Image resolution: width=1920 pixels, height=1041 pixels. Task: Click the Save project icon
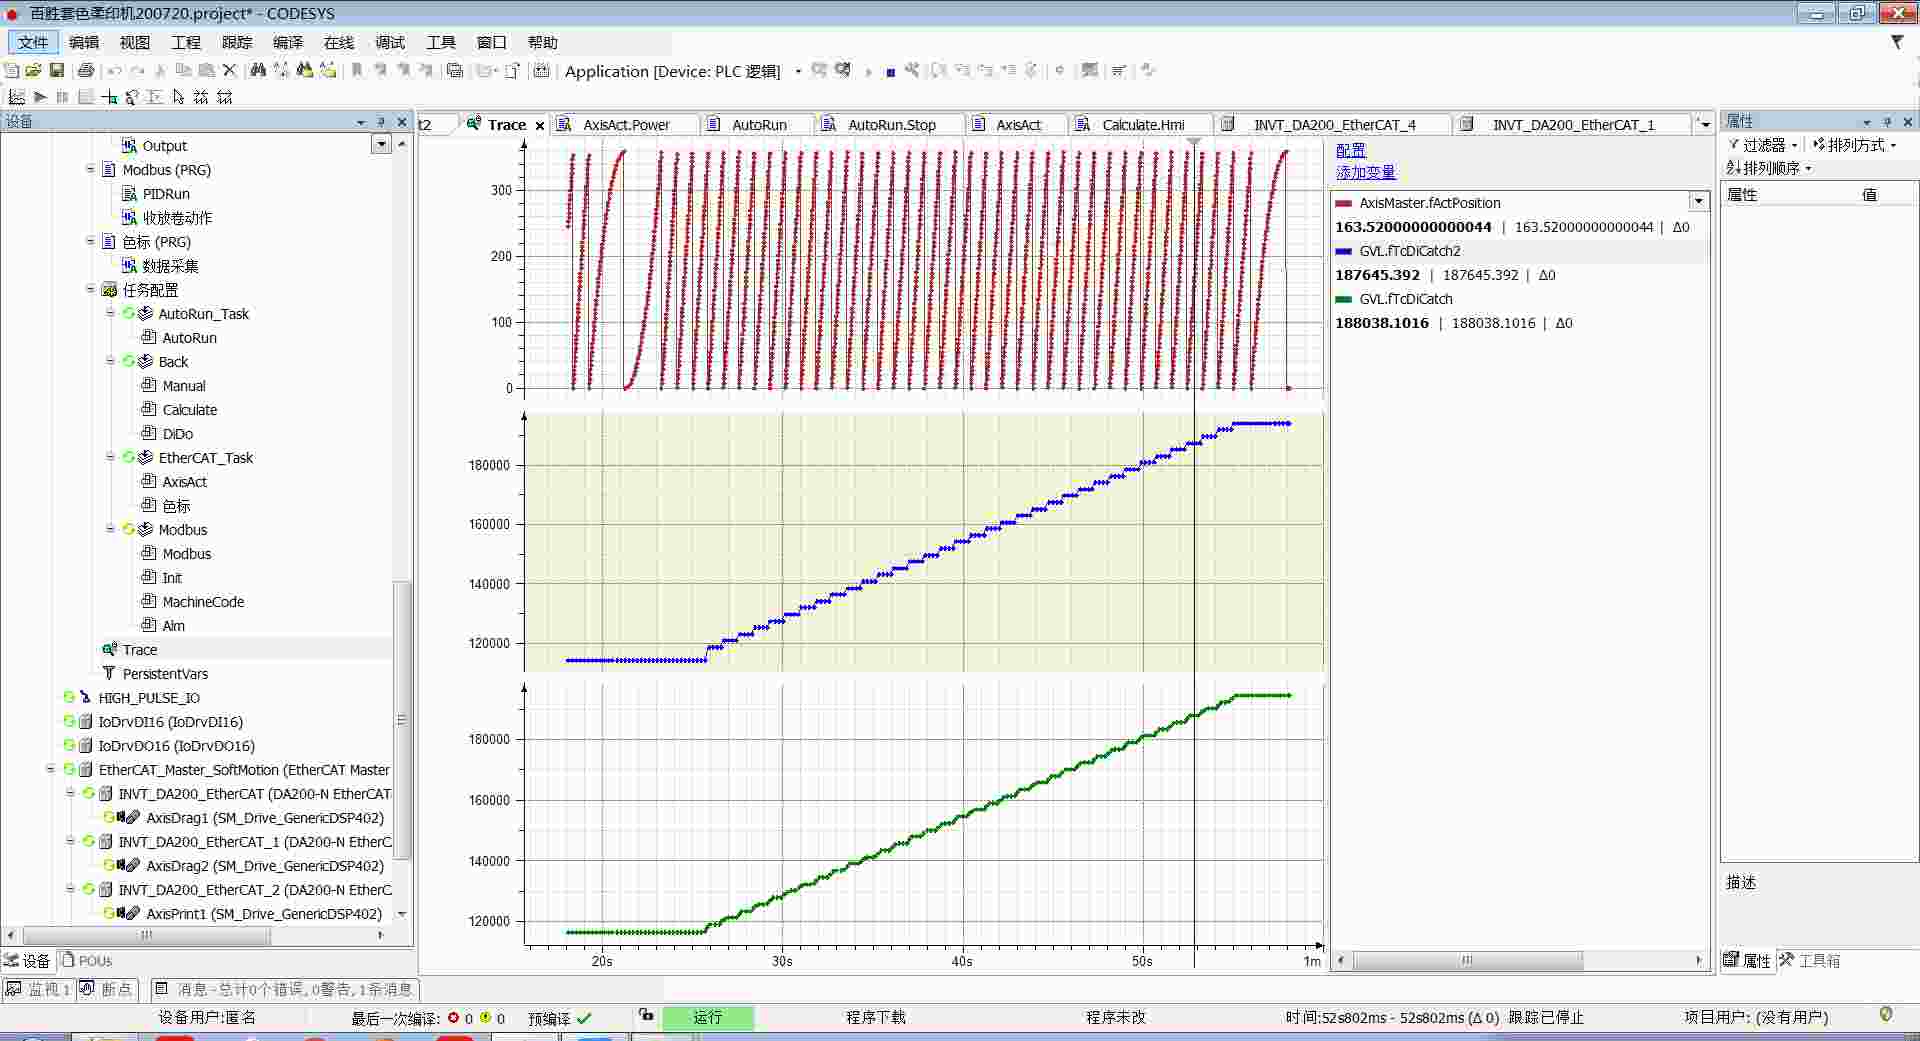pyautogui.click(x=57, y=70)
